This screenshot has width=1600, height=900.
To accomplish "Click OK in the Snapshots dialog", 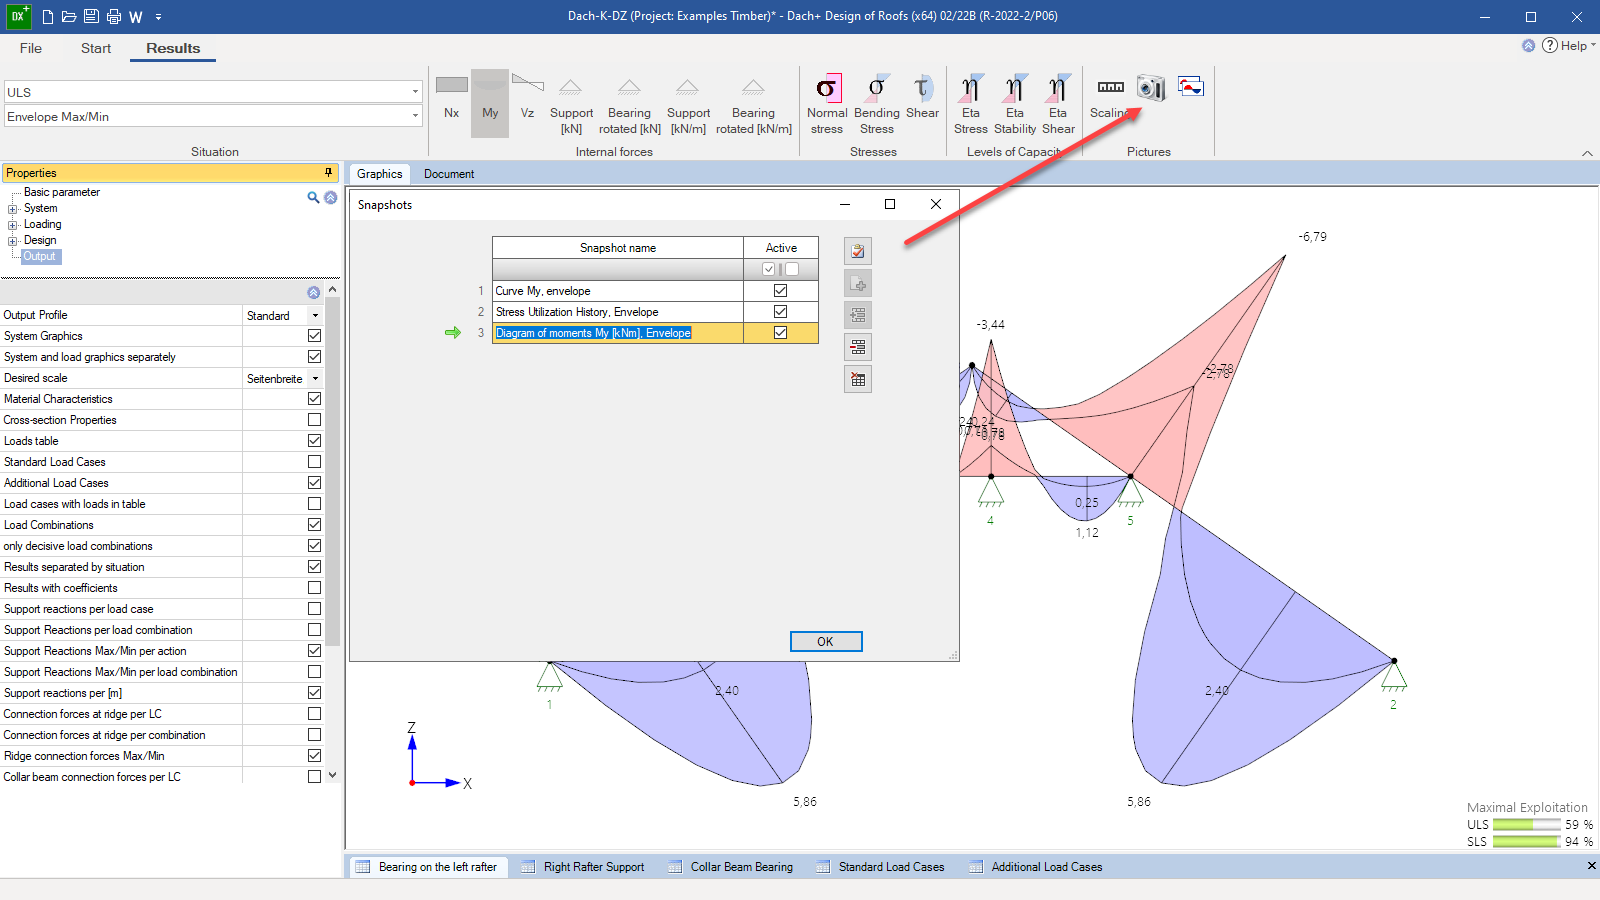I will [x=825, y=642].
